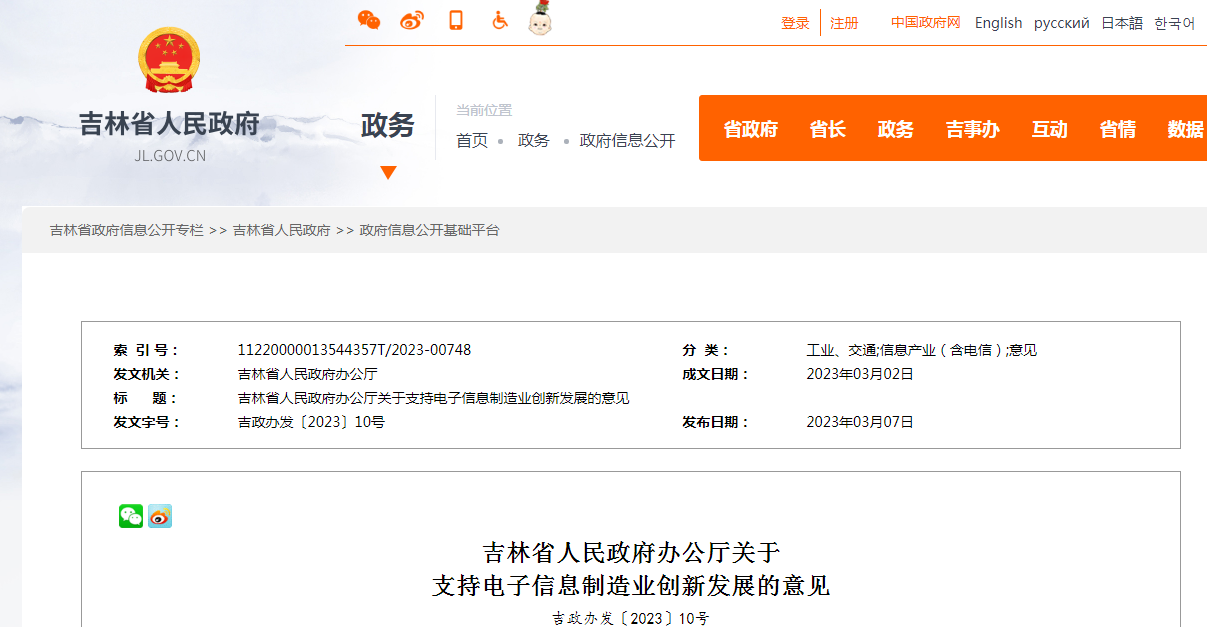
Task: Open 吉林省政府信息公开专栏 breadcrumb link
Action: (x=126, y=230)
